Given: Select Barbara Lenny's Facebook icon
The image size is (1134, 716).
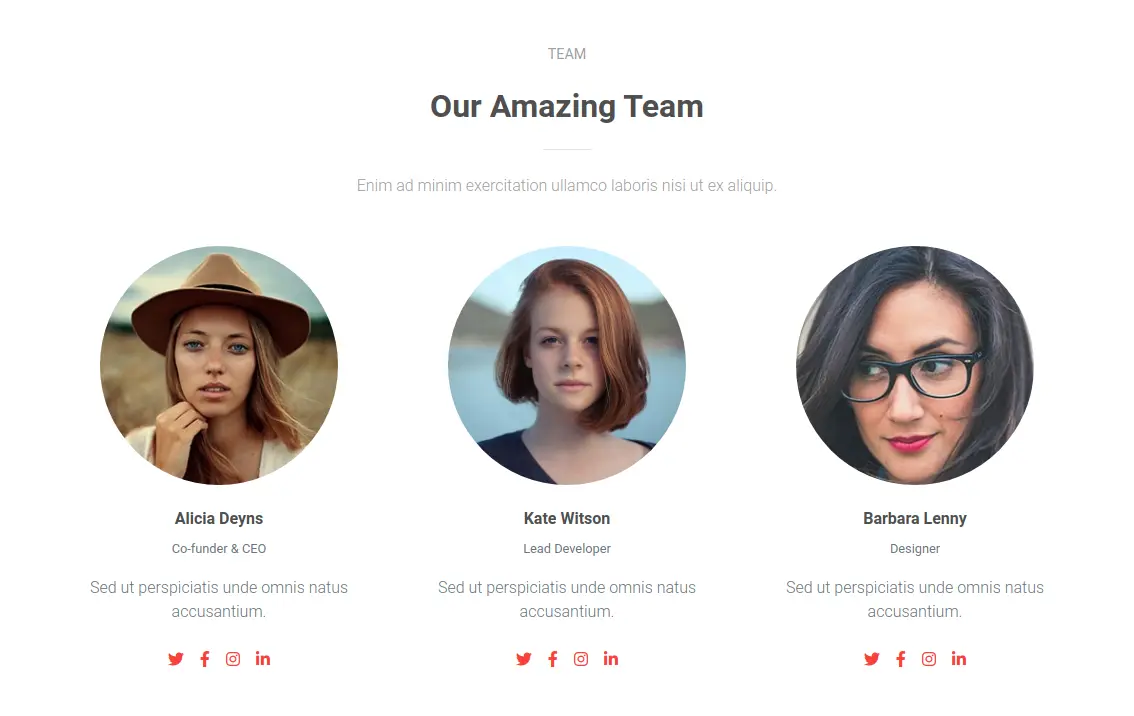Looking at the screenshot, I should (x=900, y=659).
